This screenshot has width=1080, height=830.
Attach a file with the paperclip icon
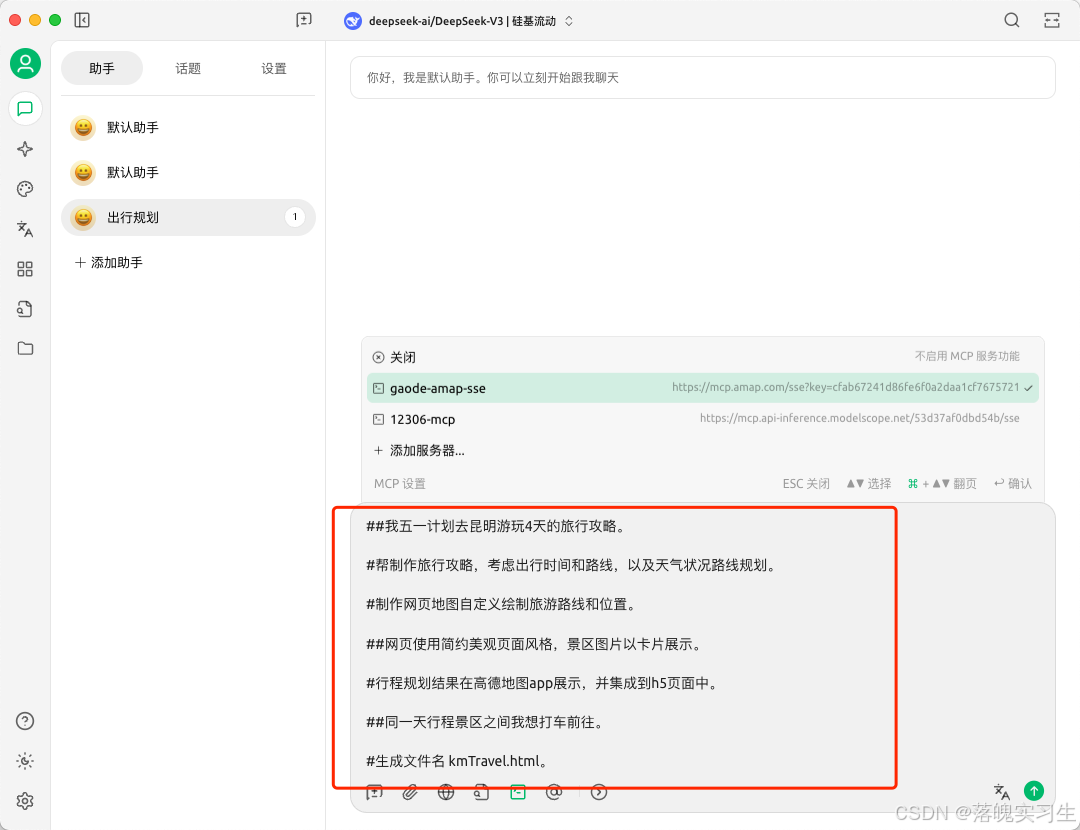point(410,791)
